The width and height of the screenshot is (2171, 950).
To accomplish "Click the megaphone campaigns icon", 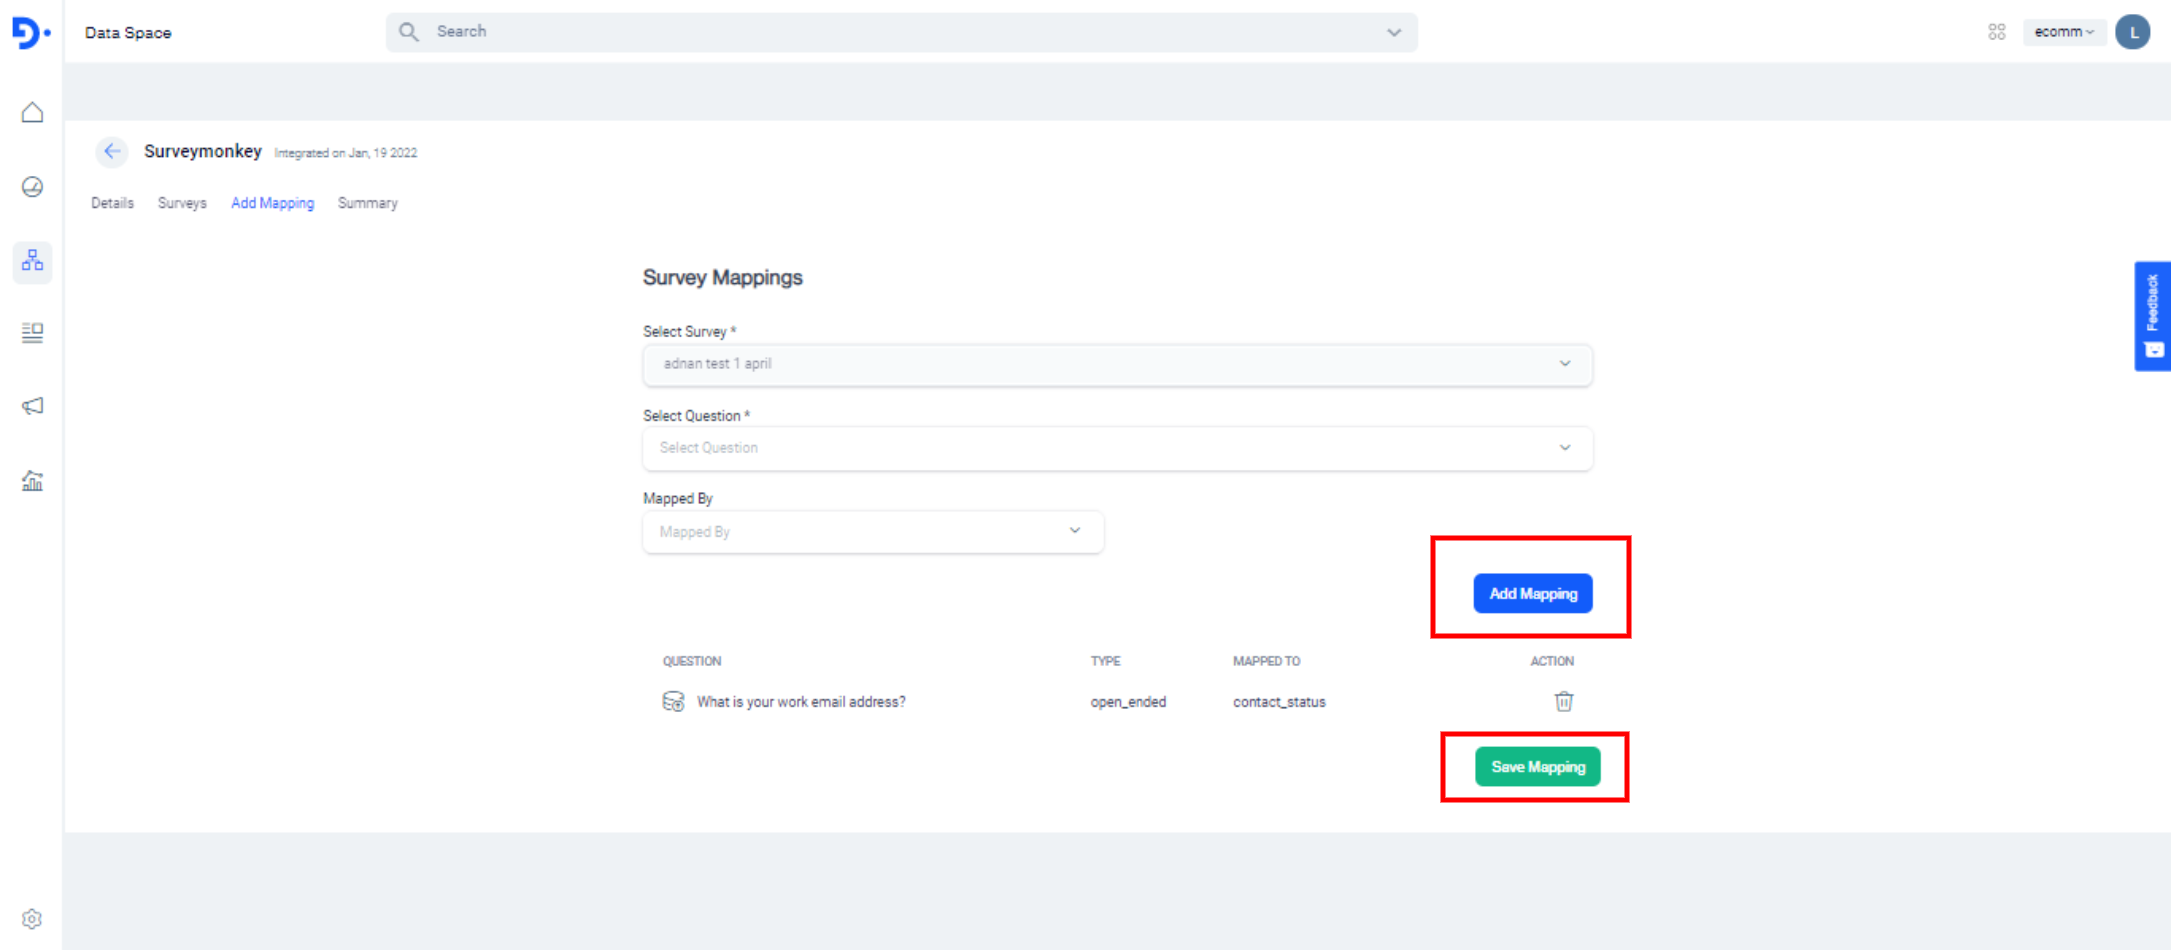I will coord(32,406).
